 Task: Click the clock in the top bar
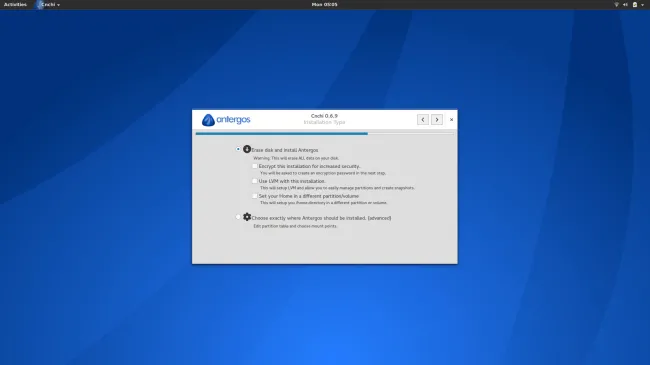click(x=325, y=5)
